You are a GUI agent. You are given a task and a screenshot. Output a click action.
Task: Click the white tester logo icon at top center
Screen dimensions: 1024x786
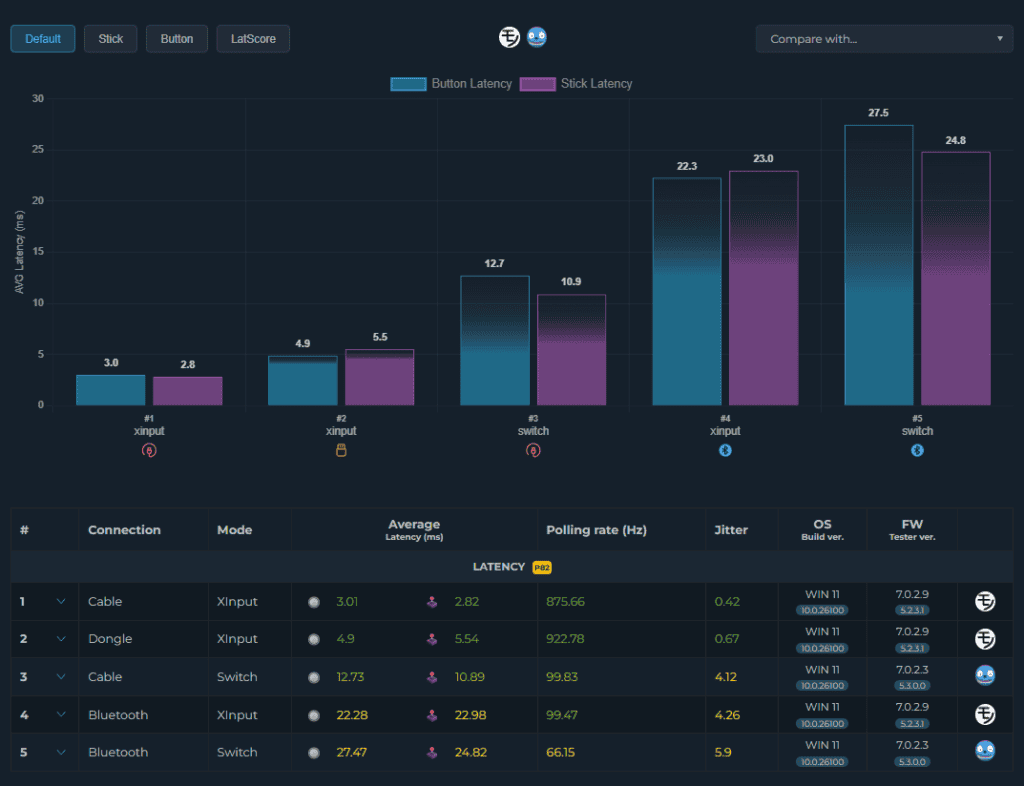point(509,37)
